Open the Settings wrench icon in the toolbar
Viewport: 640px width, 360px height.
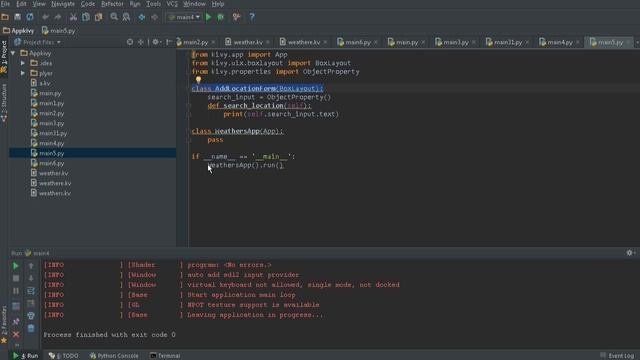click(x=236, y=17)
